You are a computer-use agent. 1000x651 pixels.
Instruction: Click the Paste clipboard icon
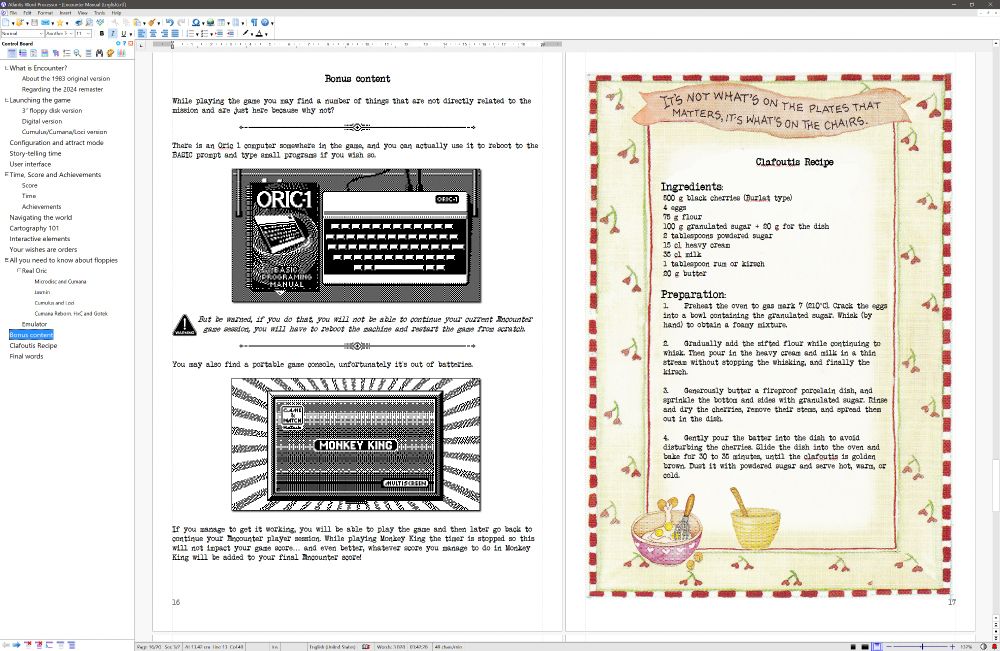(x=137, y=22)
